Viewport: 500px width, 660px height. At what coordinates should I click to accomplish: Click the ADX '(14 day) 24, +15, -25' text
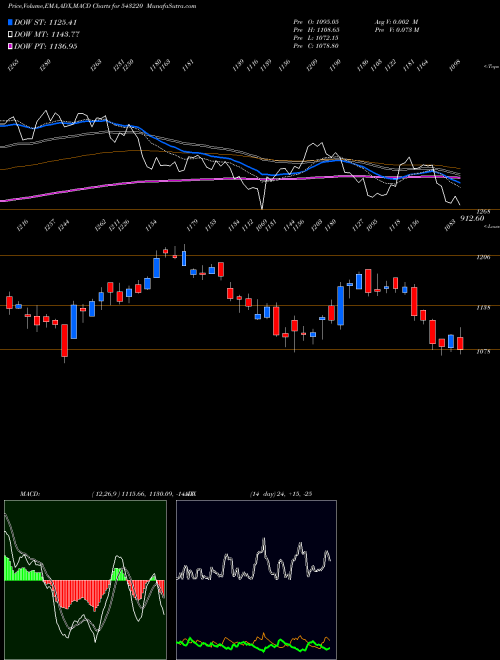point(281,494)
